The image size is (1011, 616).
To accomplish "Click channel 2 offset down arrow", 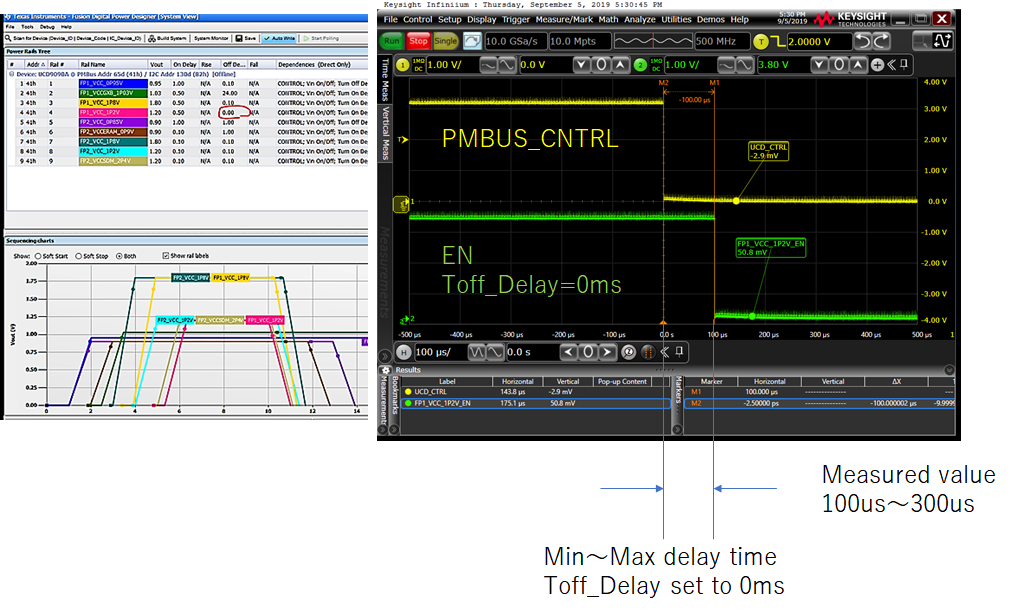I will [819, 65].
